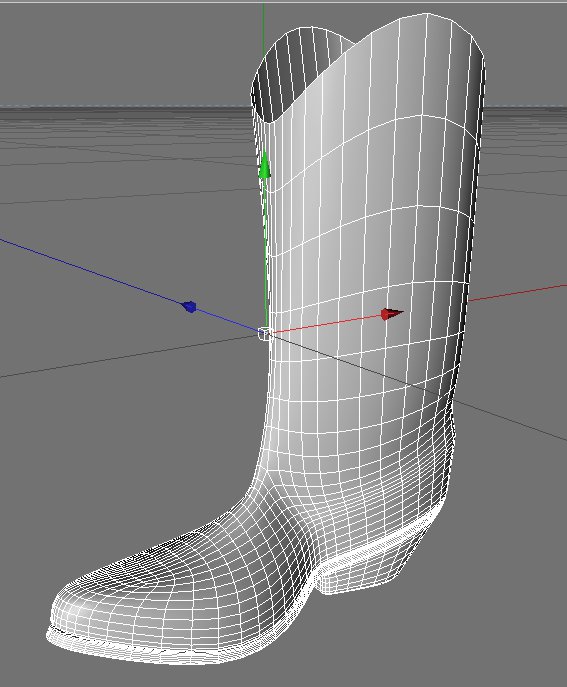Click the axis origin cube of the gizmo

click(x=265, y=334)
